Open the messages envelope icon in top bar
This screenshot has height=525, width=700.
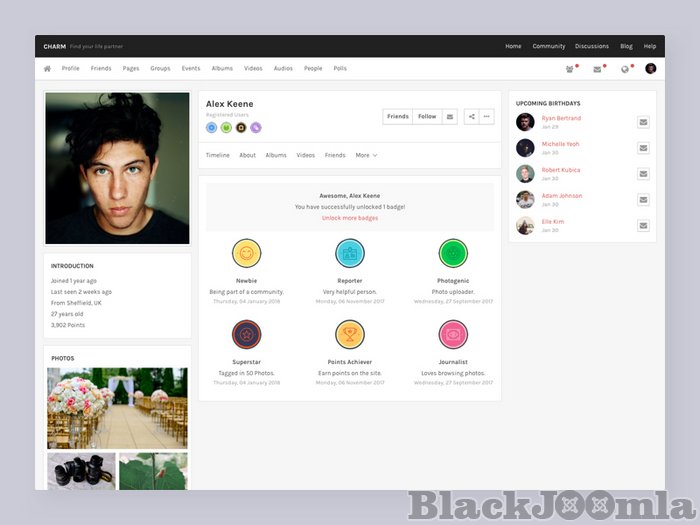click(598, 69)
